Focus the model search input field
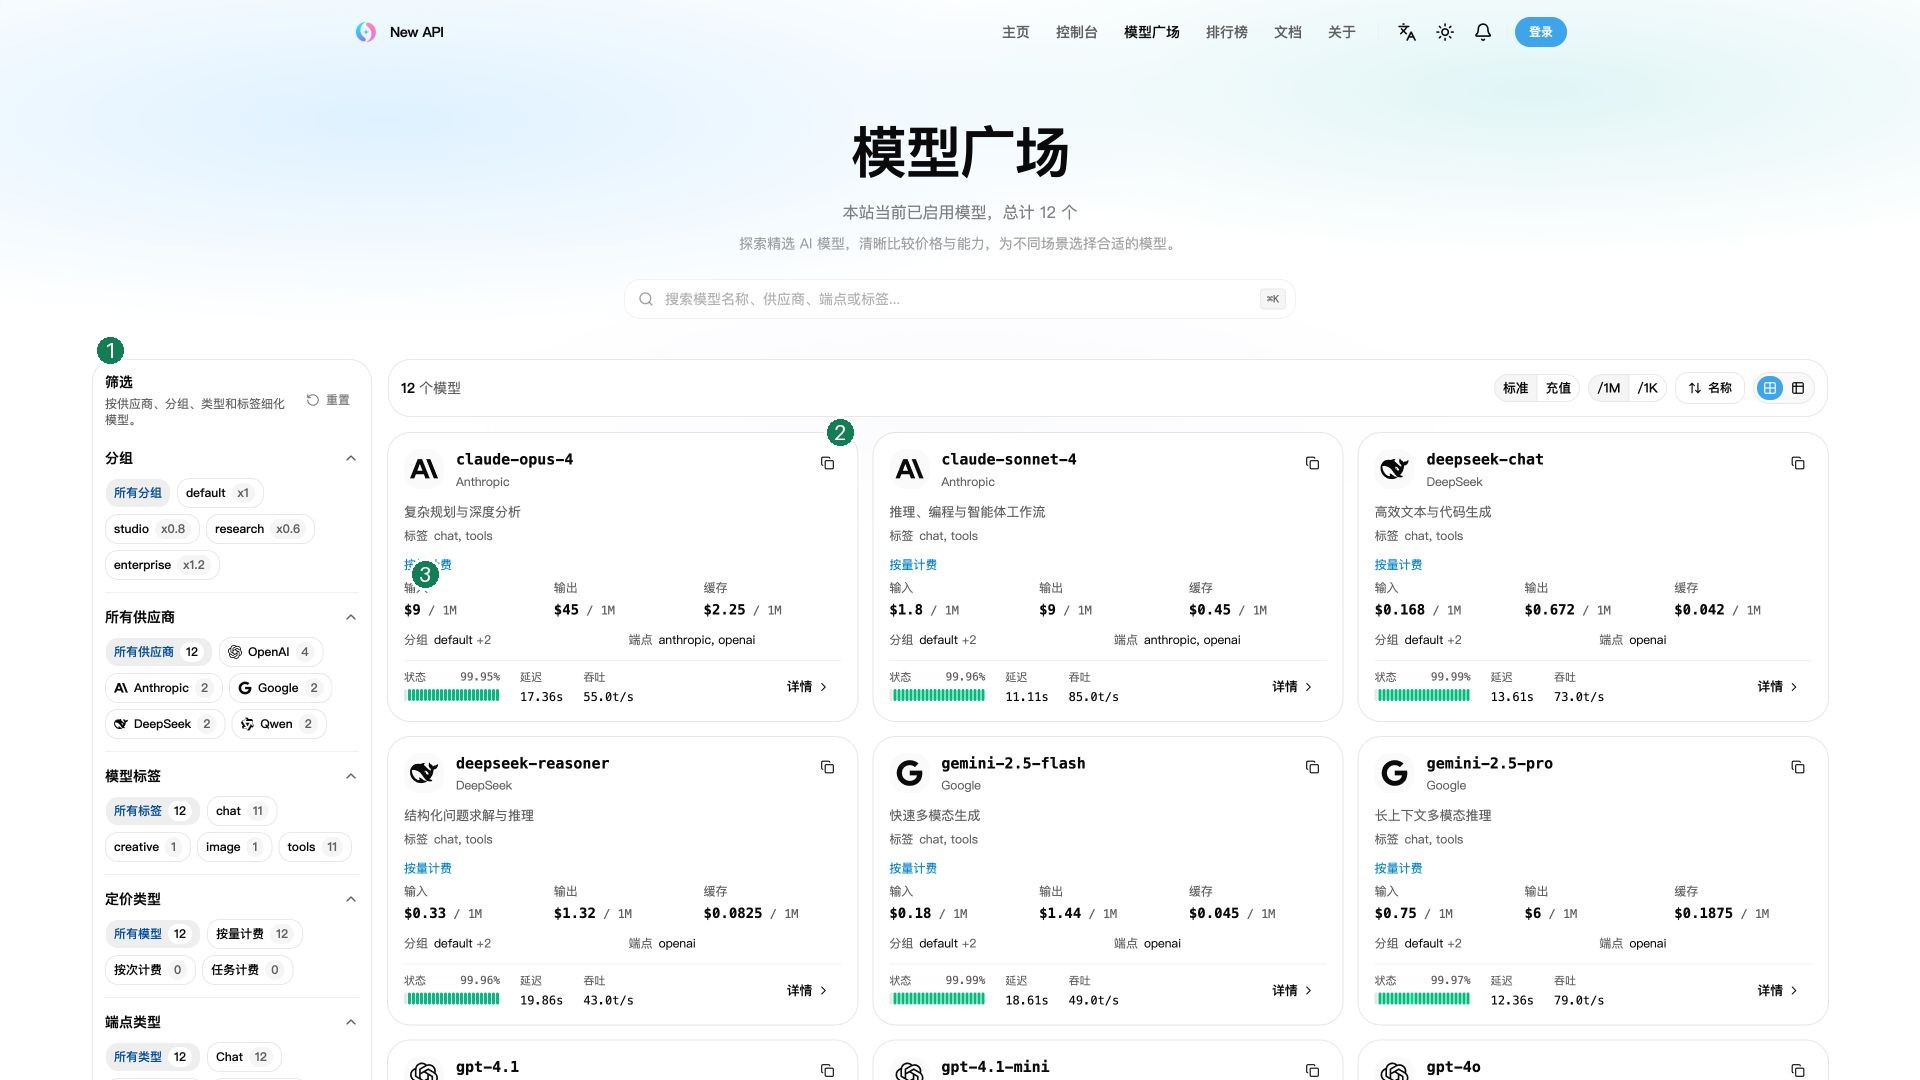The width and height of the screenshot is (1920, 1080). click(x=960, y=299)
